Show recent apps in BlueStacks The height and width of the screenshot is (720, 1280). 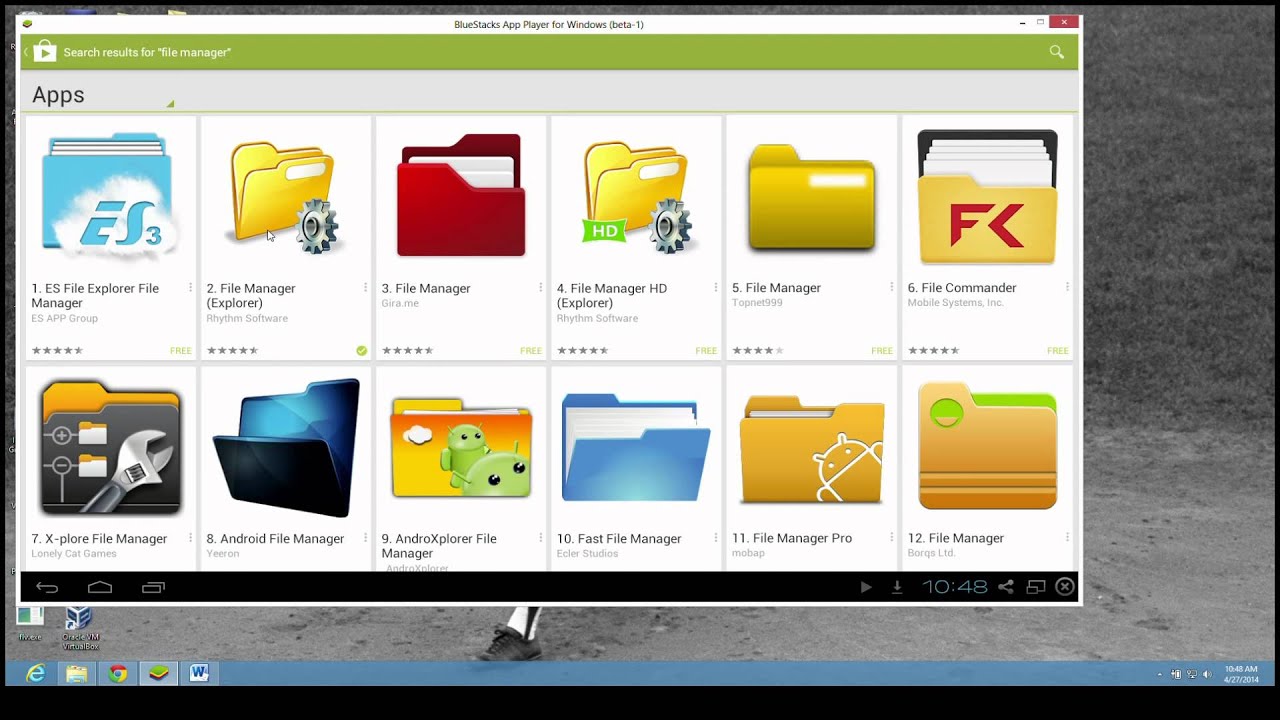[x=153, y=587]
